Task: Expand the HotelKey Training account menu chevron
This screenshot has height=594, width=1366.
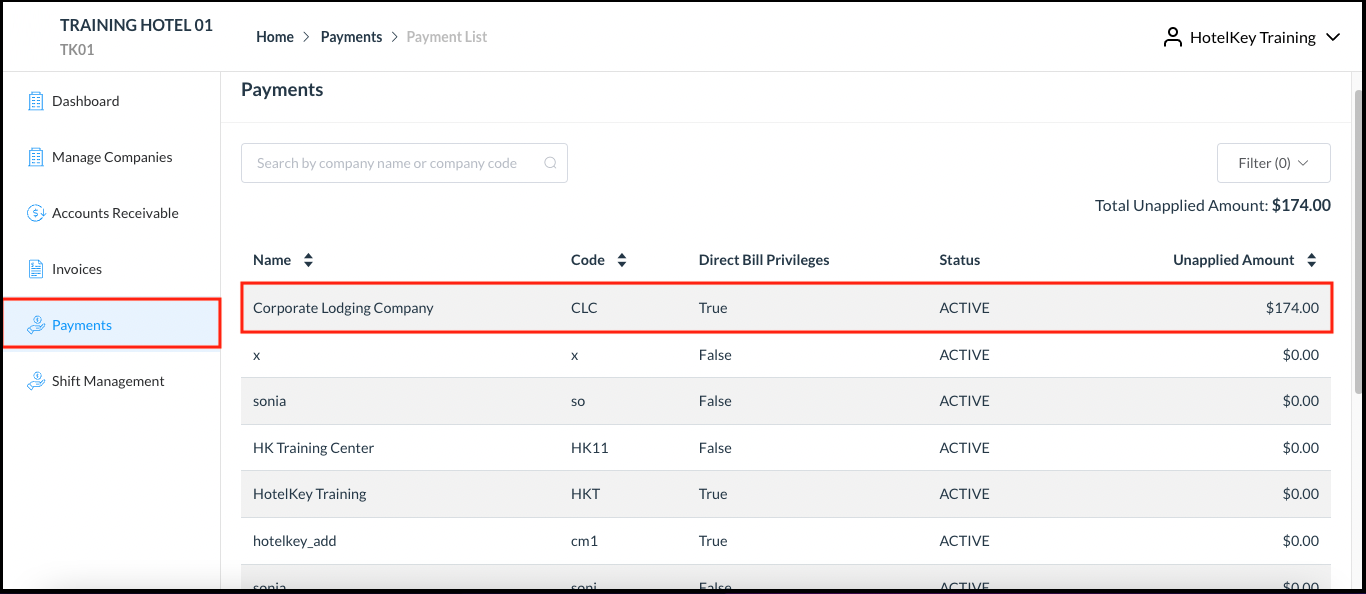Action: pyautogui.click(x=1333, y=36)
